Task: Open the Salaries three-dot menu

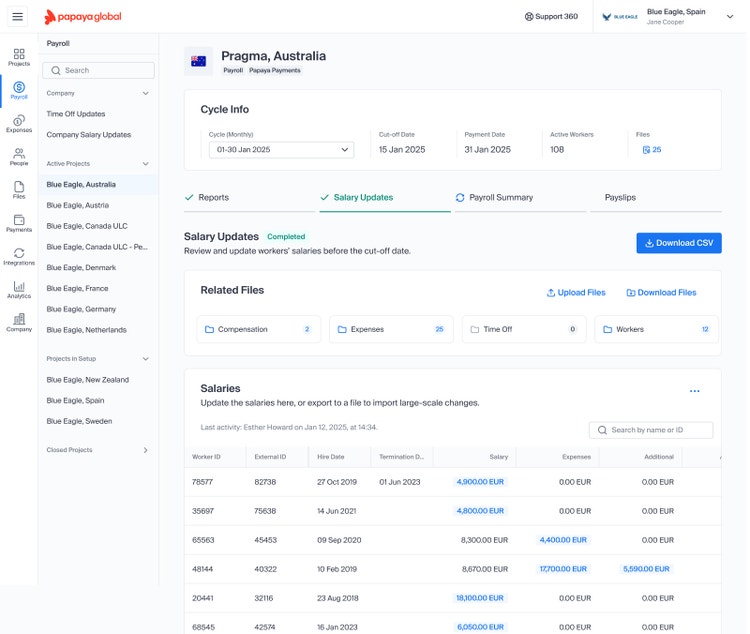Action: coord(695,391)
